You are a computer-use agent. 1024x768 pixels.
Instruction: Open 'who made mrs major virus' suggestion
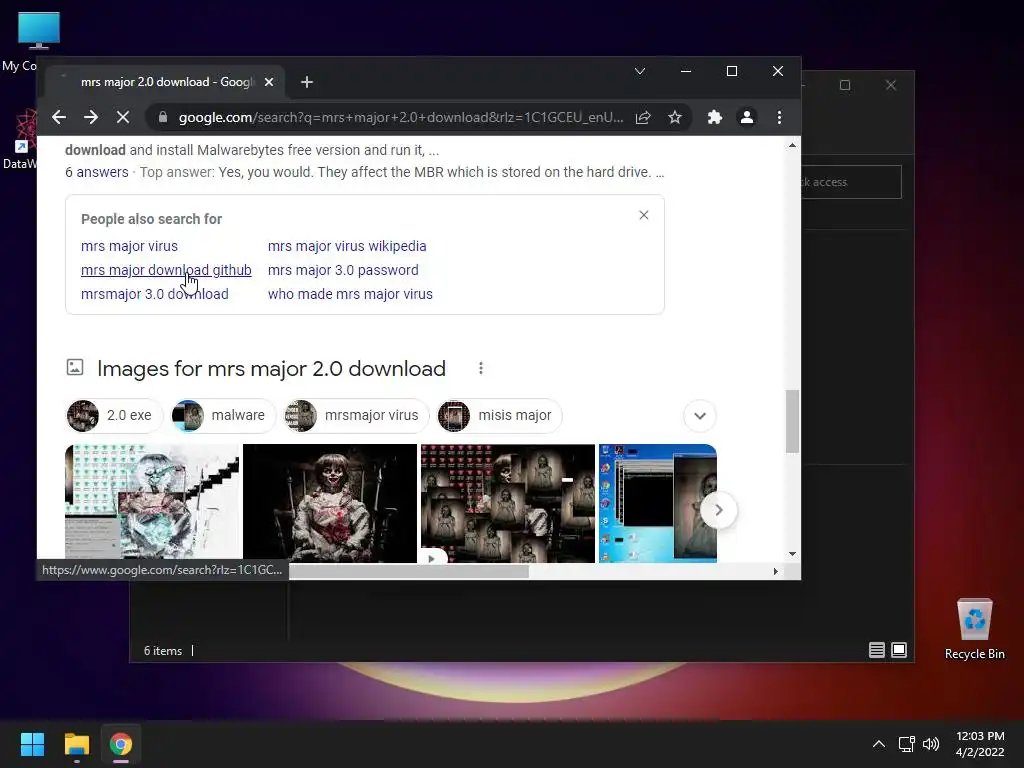(x=350, y=295)
